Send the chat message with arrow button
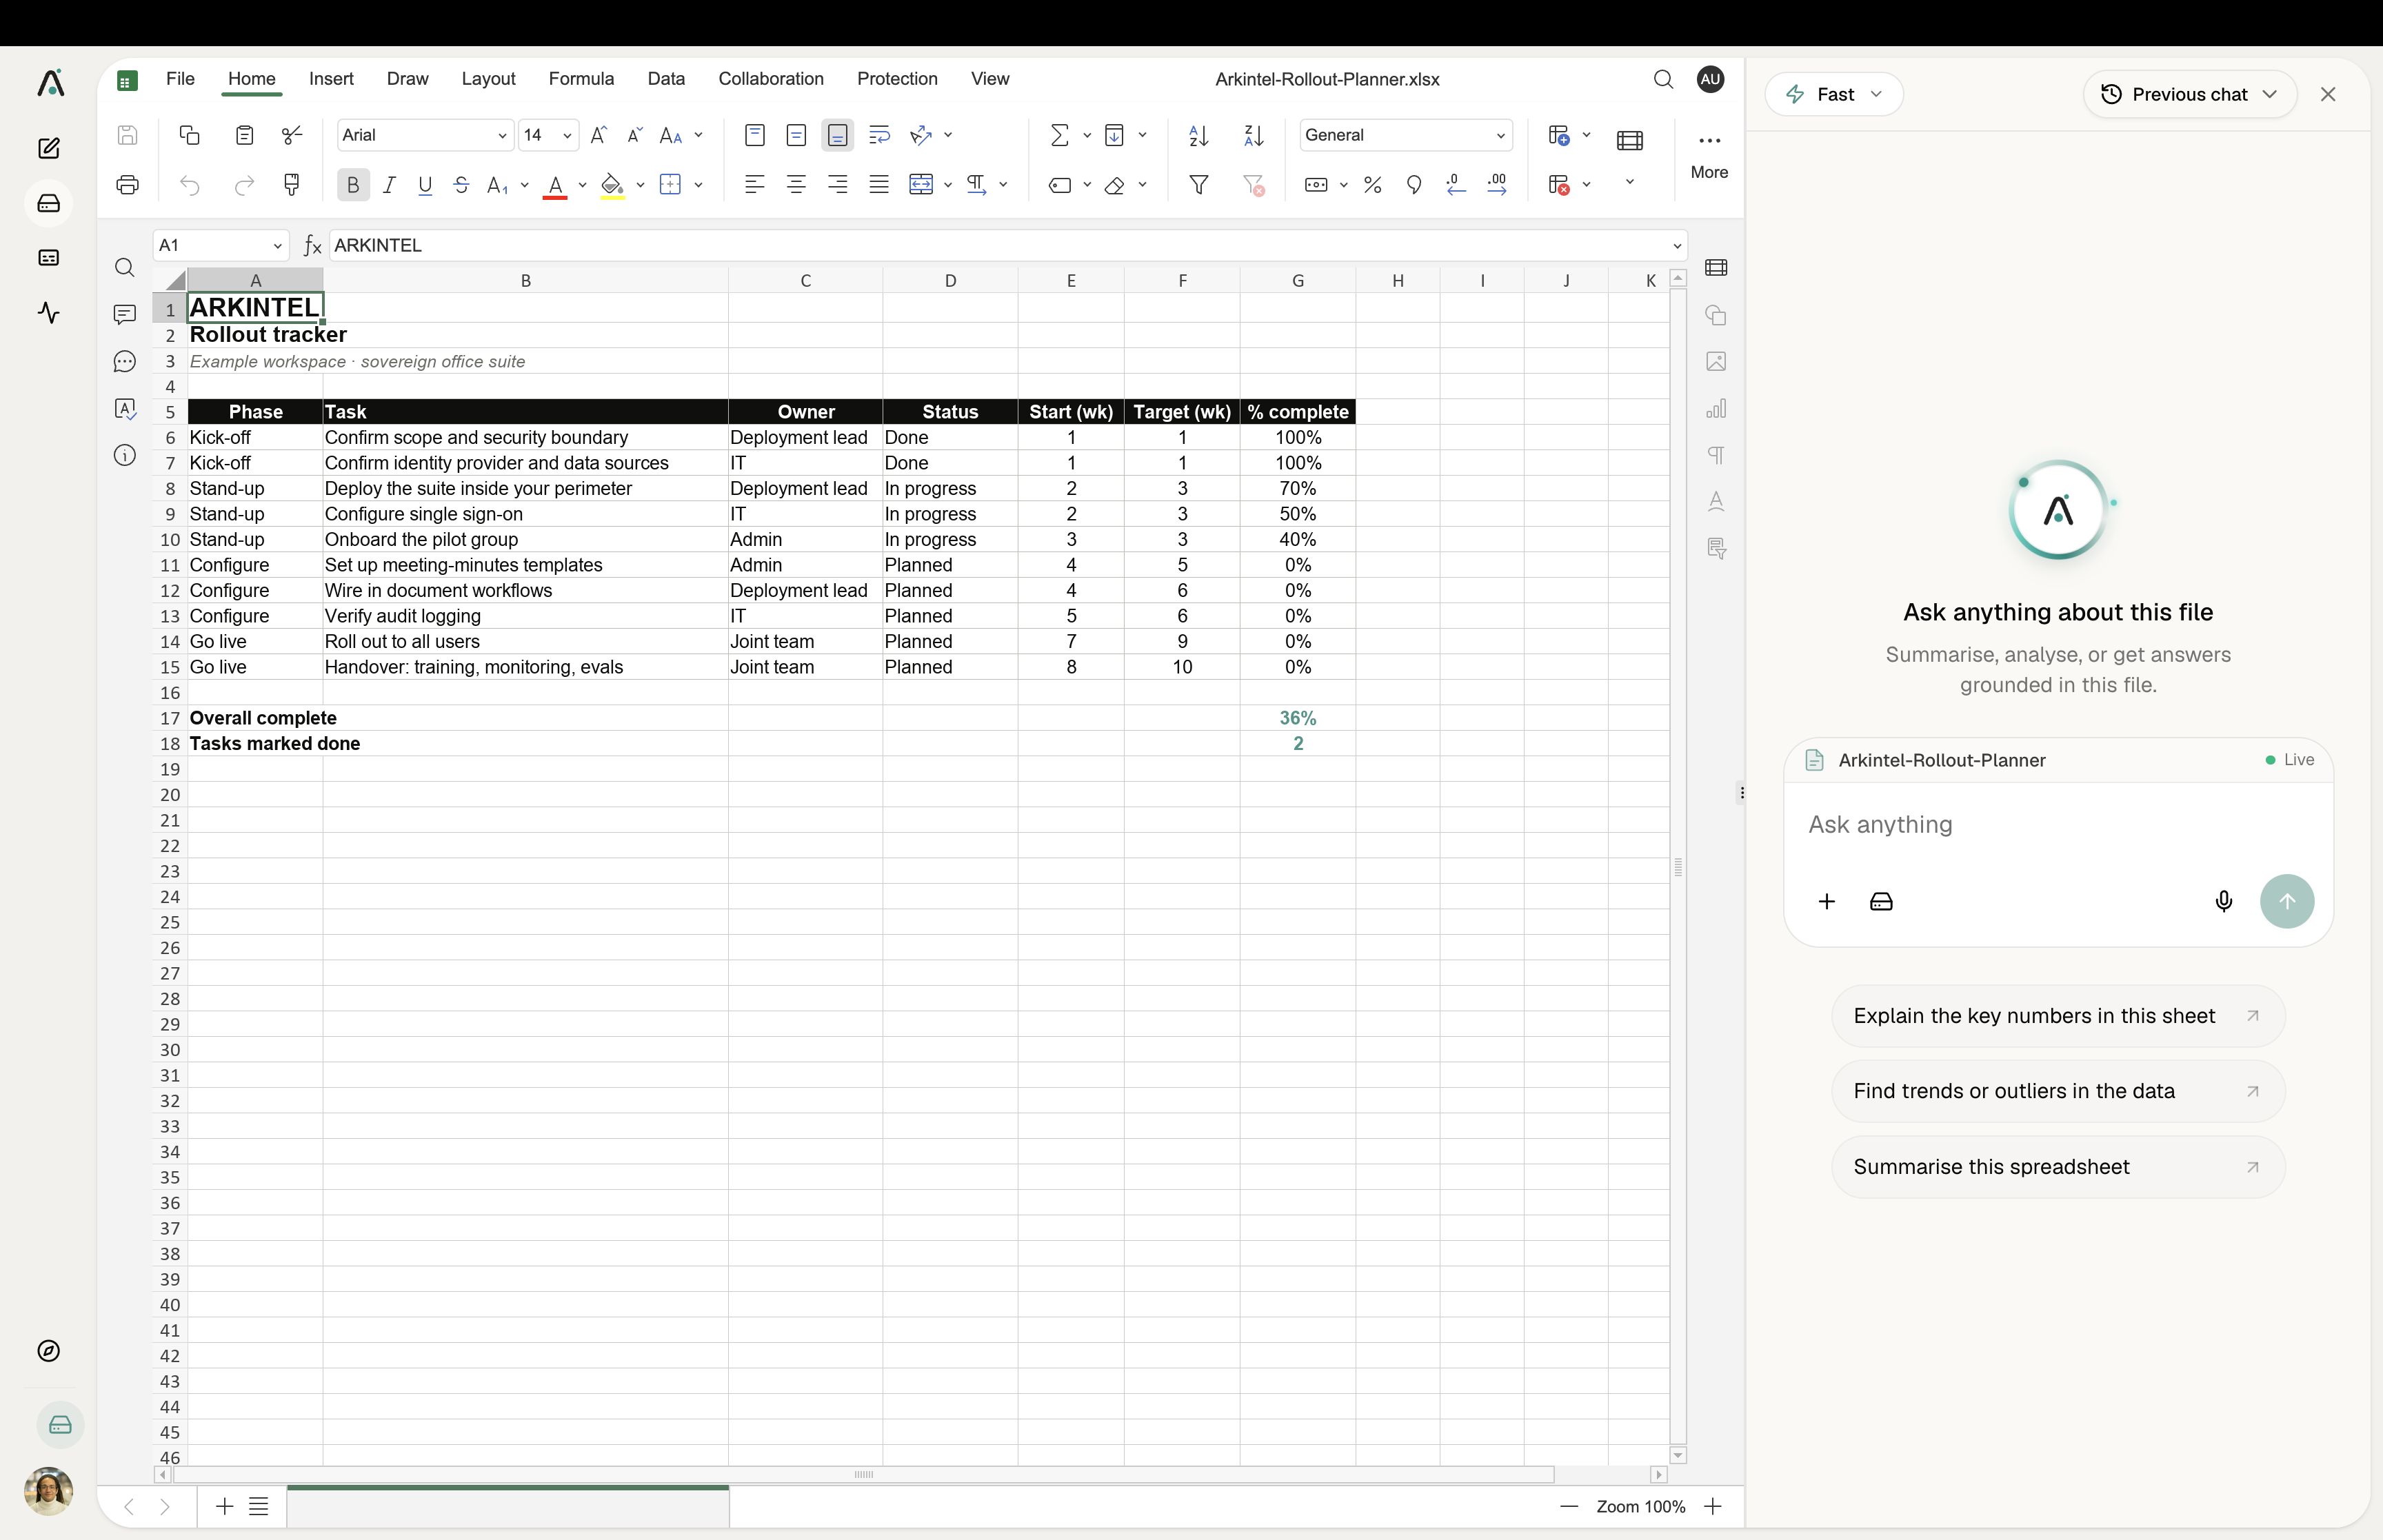The height and width of the screenshot is (1540, 2383). pos(2286,902)
